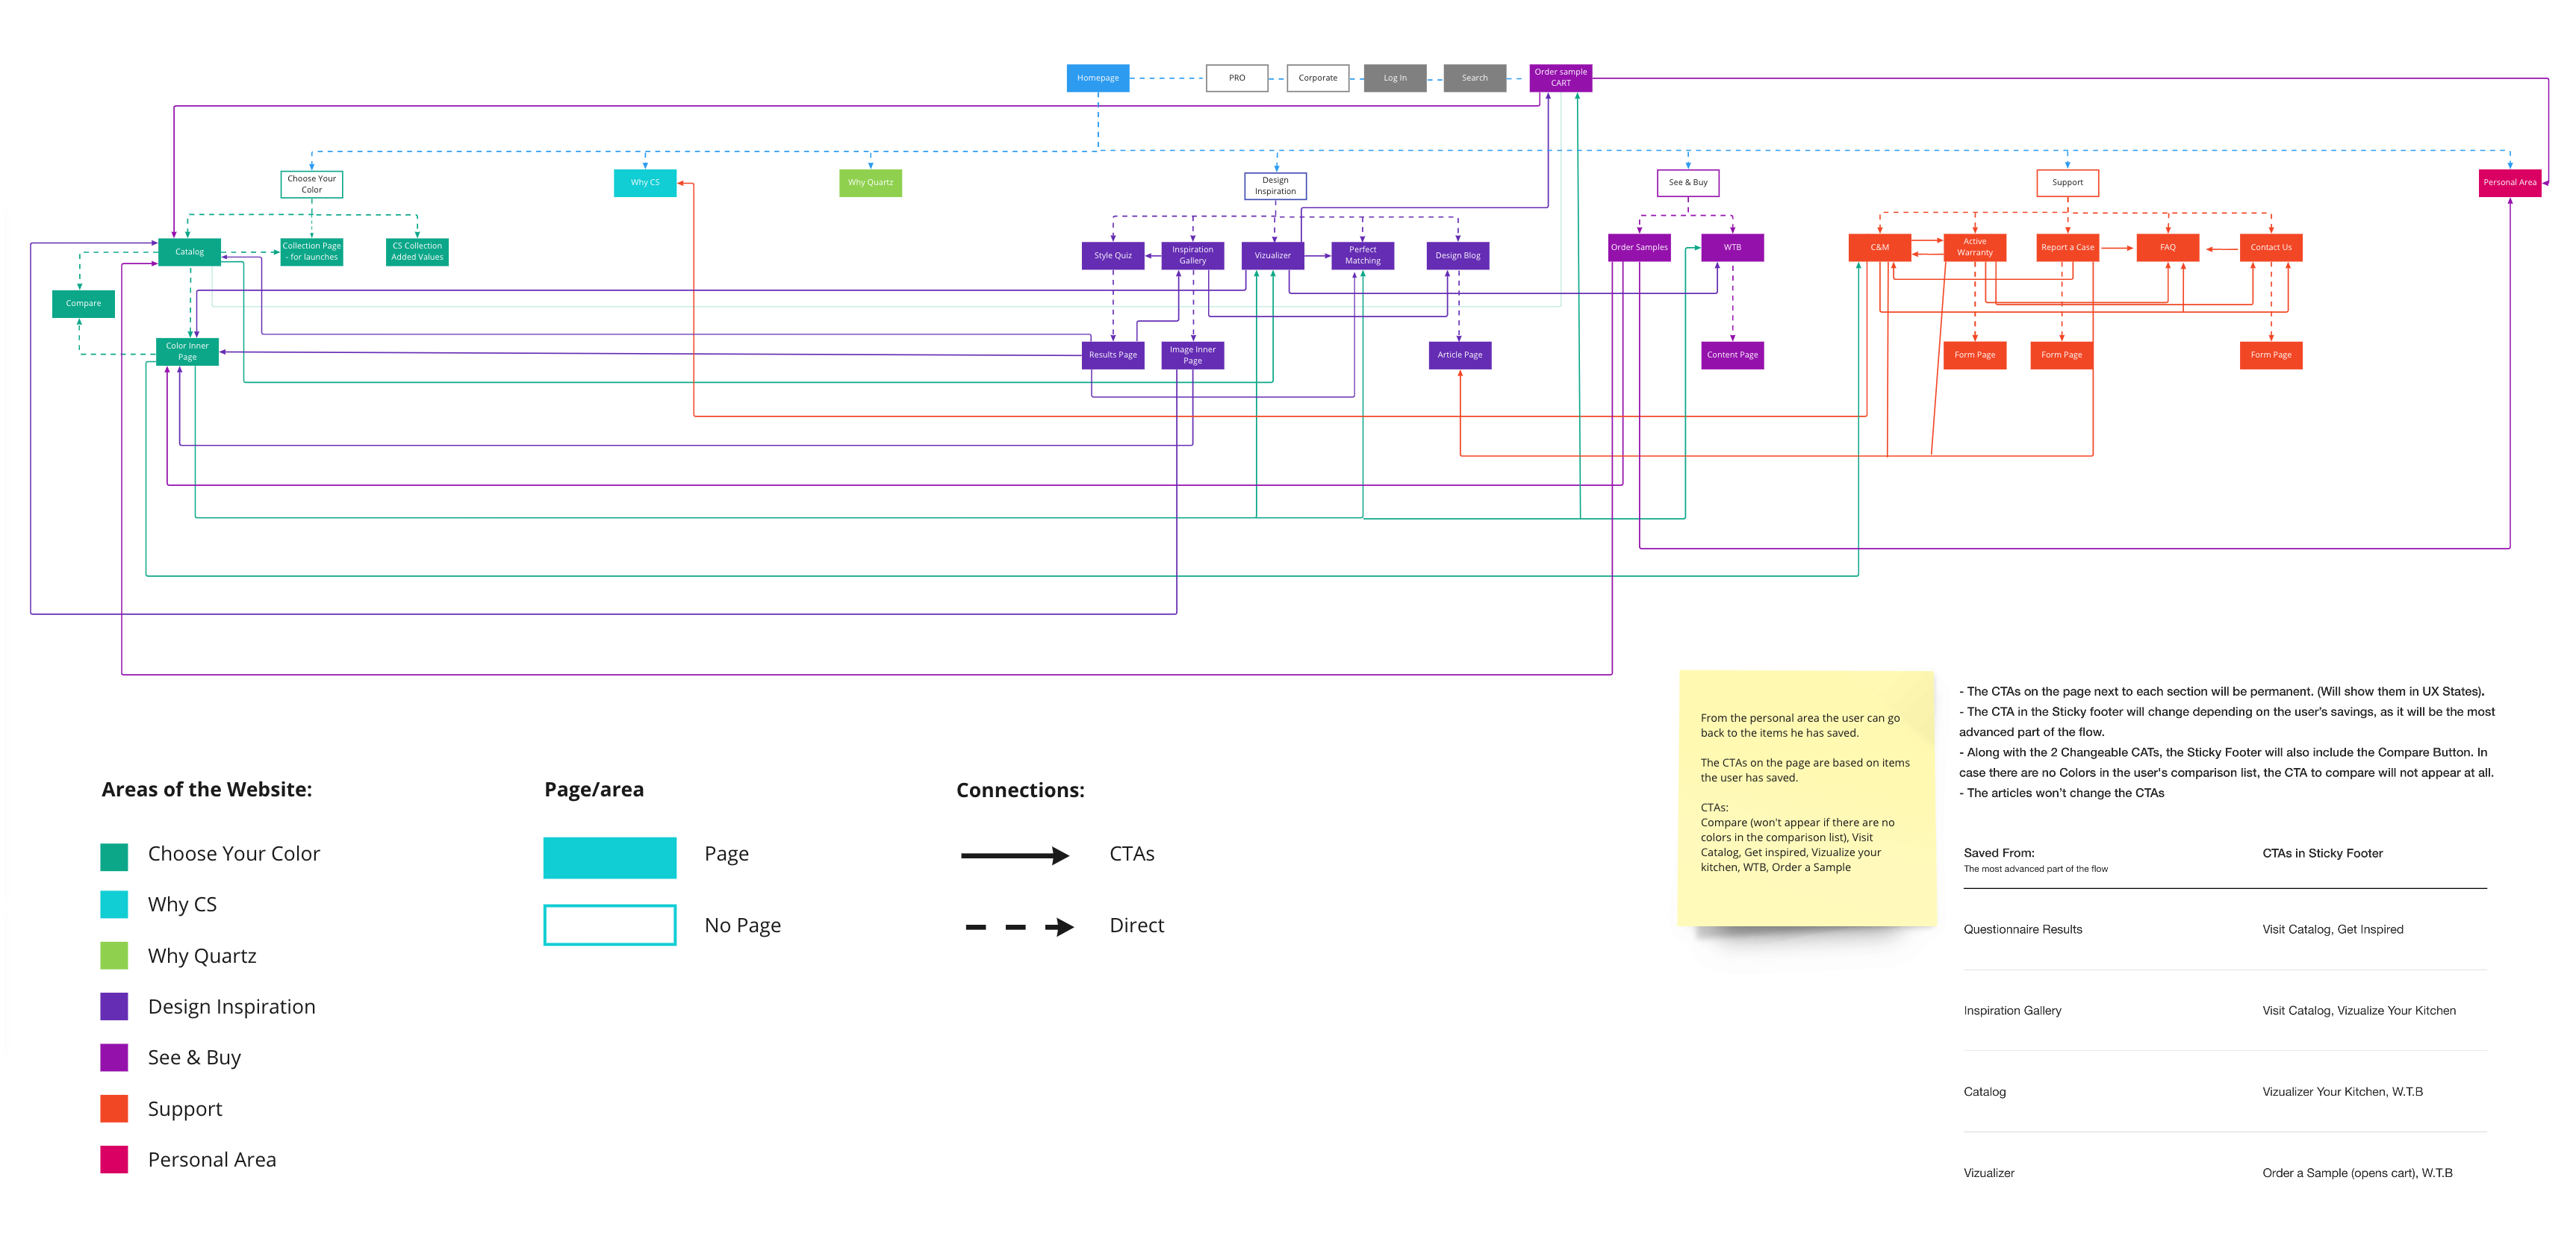Click the yellow sticky note
This screenshot has height=1239, width=2576.
(1806, 797)
